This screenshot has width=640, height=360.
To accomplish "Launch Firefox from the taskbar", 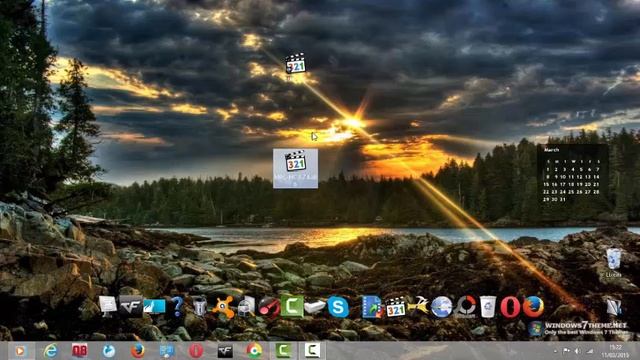I will 138,351.
